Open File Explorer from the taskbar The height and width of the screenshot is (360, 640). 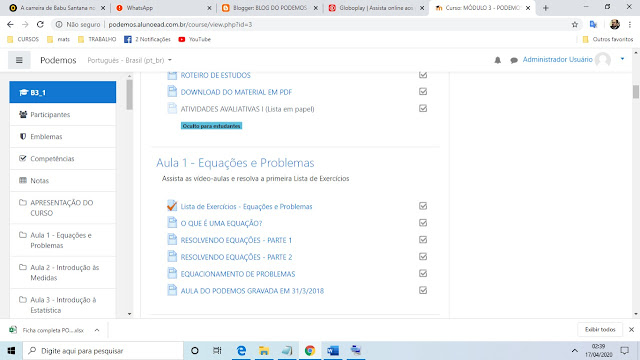(264, 351)
